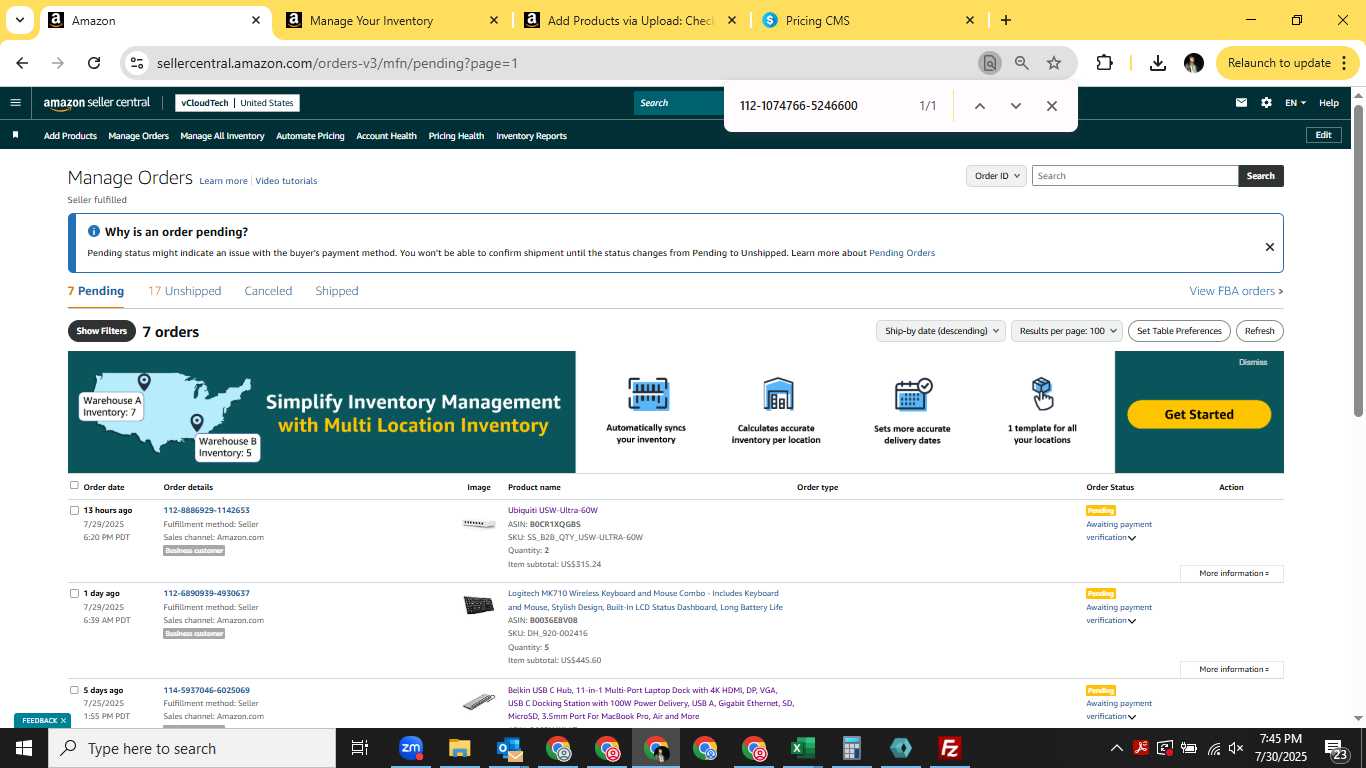Viewport: 1366px width, 768px height.
Task: Switch to the Unshipped orders tab
Action: pyautogui.click(x=185, y=291)
